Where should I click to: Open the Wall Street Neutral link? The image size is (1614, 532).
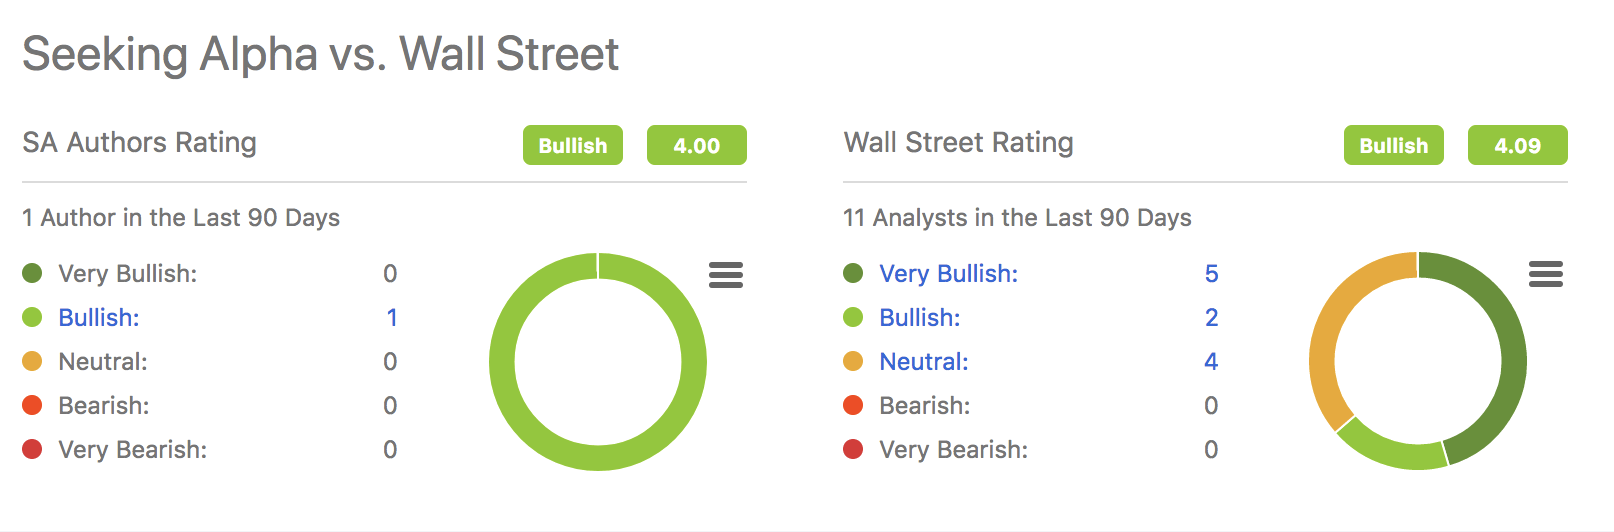pos(923,362)
